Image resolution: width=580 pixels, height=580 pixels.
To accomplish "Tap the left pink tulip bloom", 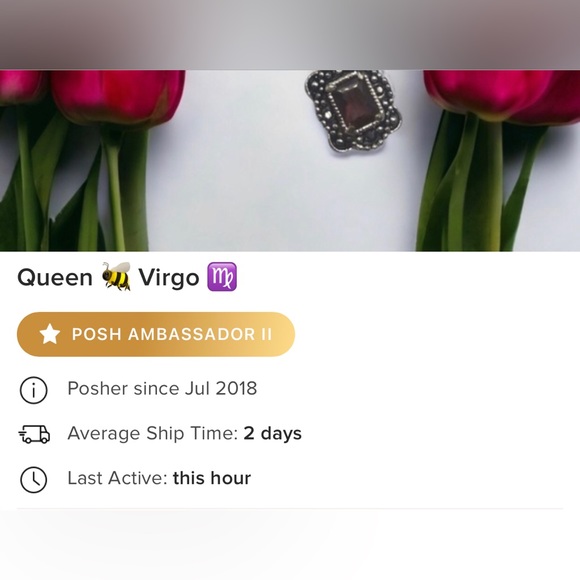I will 118,98.
